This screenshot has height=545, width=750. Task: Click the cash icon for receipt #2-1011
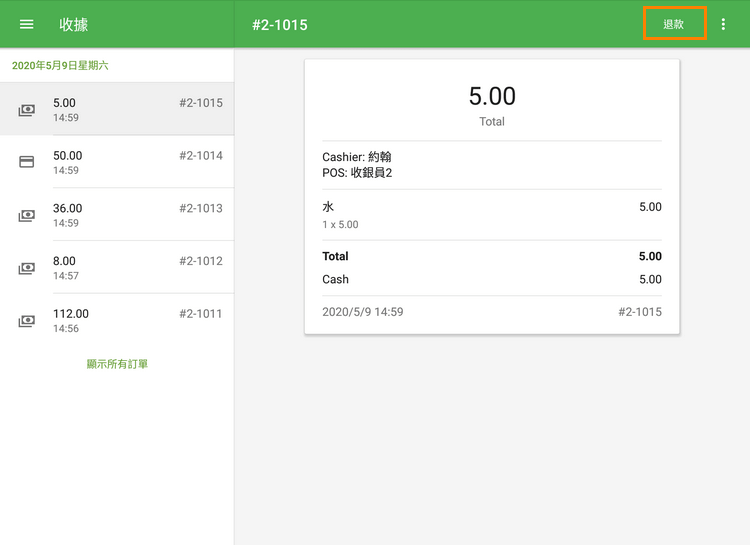point(27,321)
